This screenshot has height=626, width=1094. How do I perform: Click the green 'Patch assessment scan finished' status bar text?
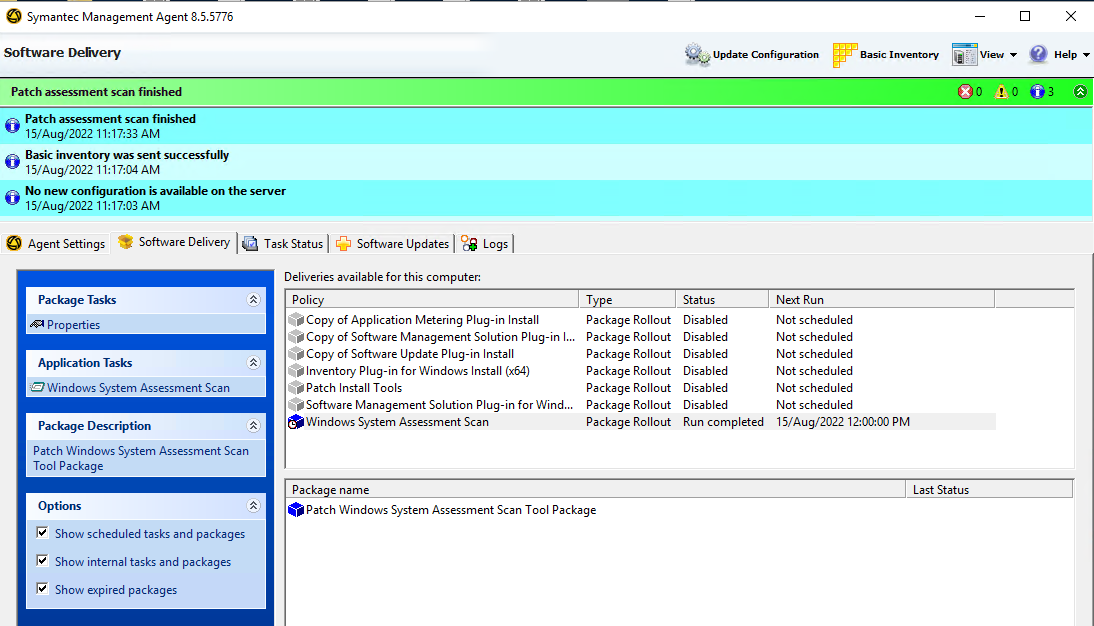[96, 92]
